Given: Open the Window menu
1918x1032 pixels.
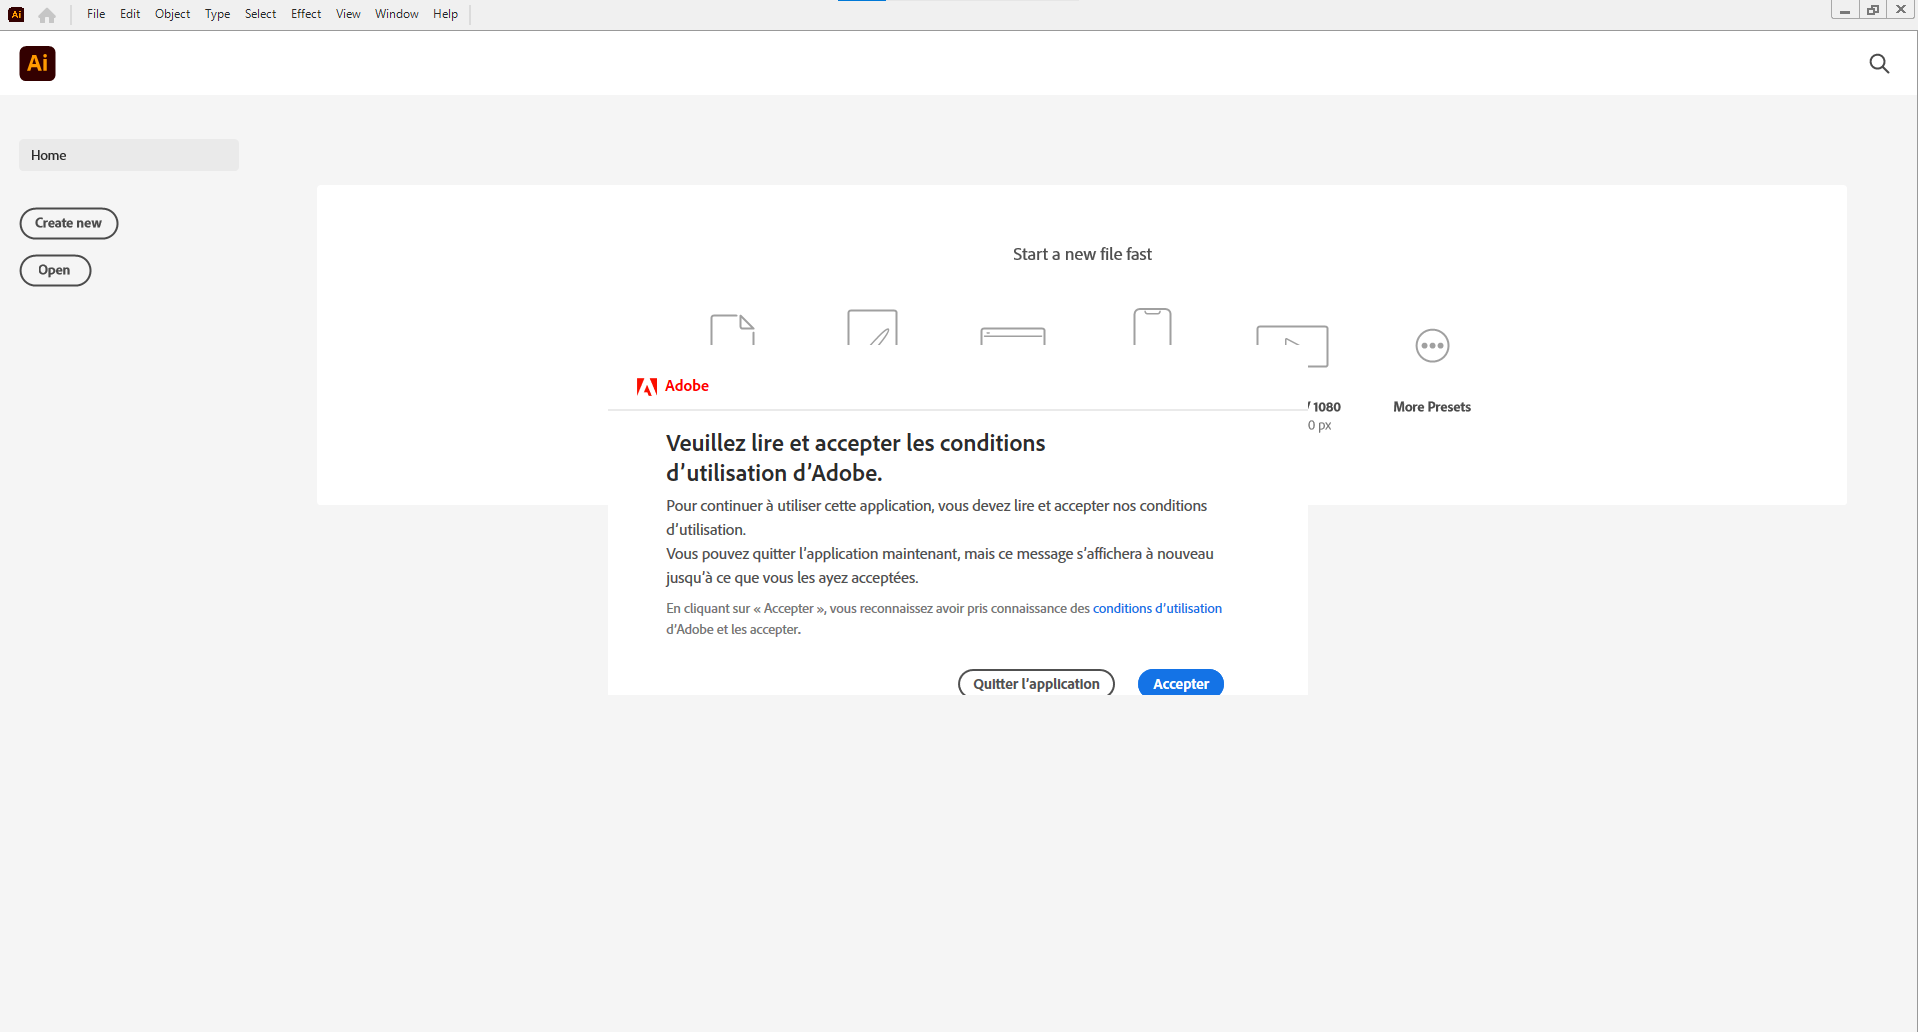Looking at the screenshot, I should 396,14.
